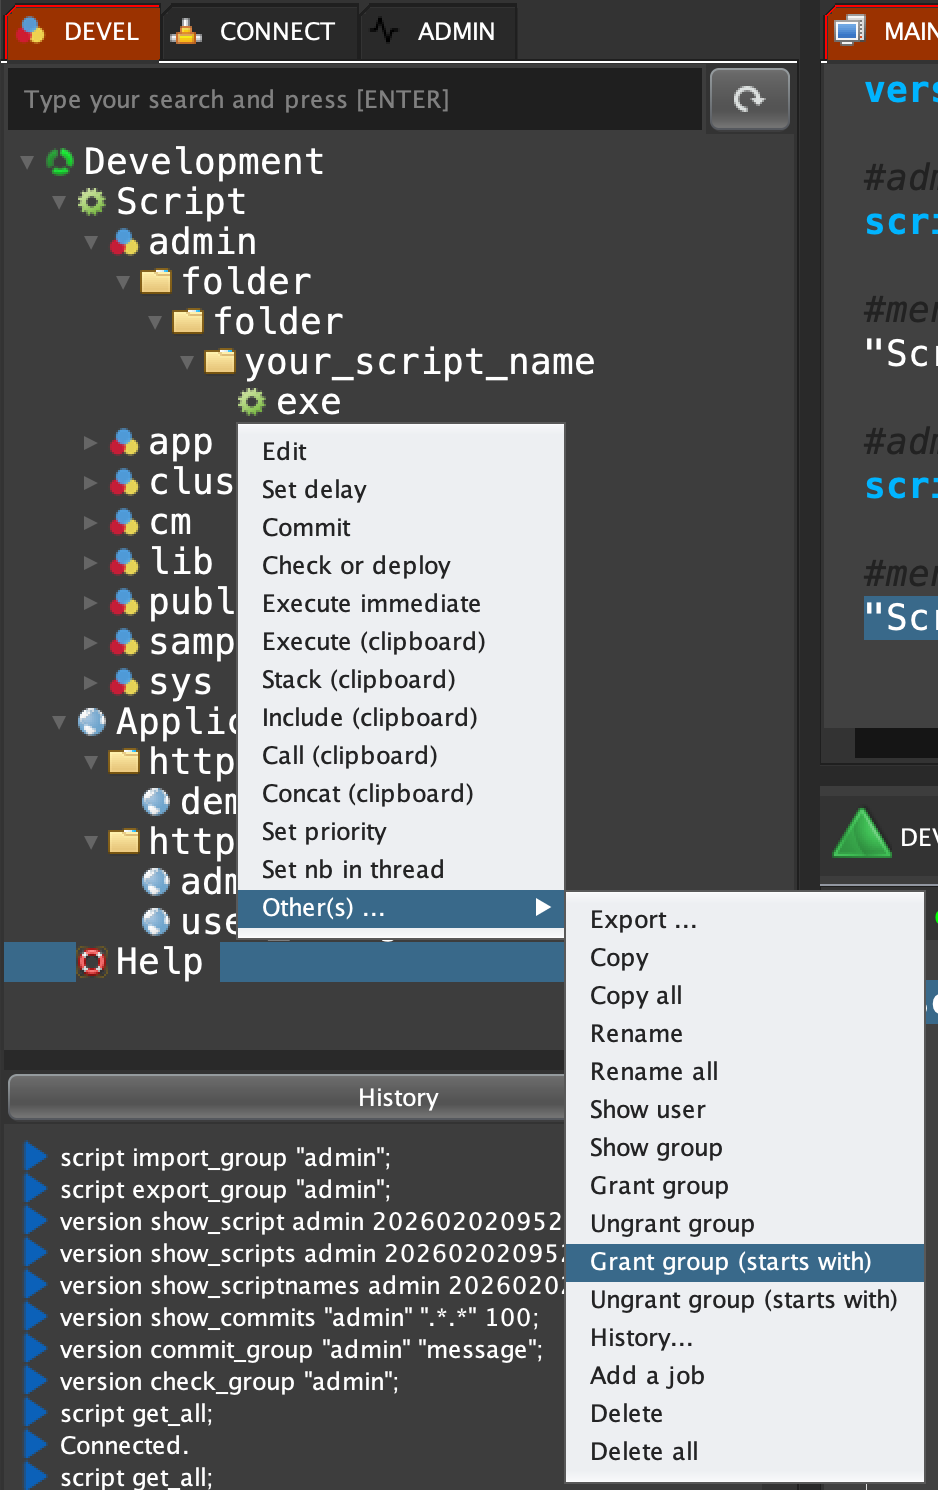This screenshot has width=938, height=1490.
Task: Expand the sys script group
Action: [x=91, y=683]
